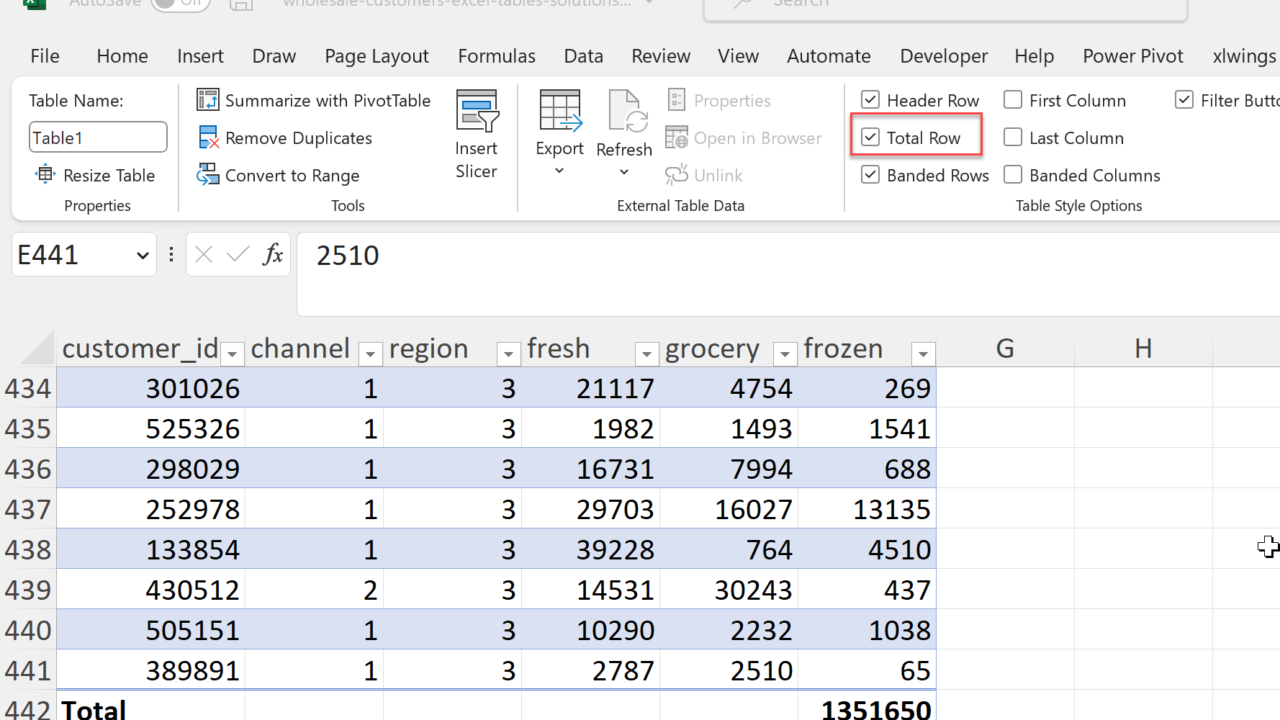
Task: Expand the Name Box dropdown arrow
Action: (142, 256)
